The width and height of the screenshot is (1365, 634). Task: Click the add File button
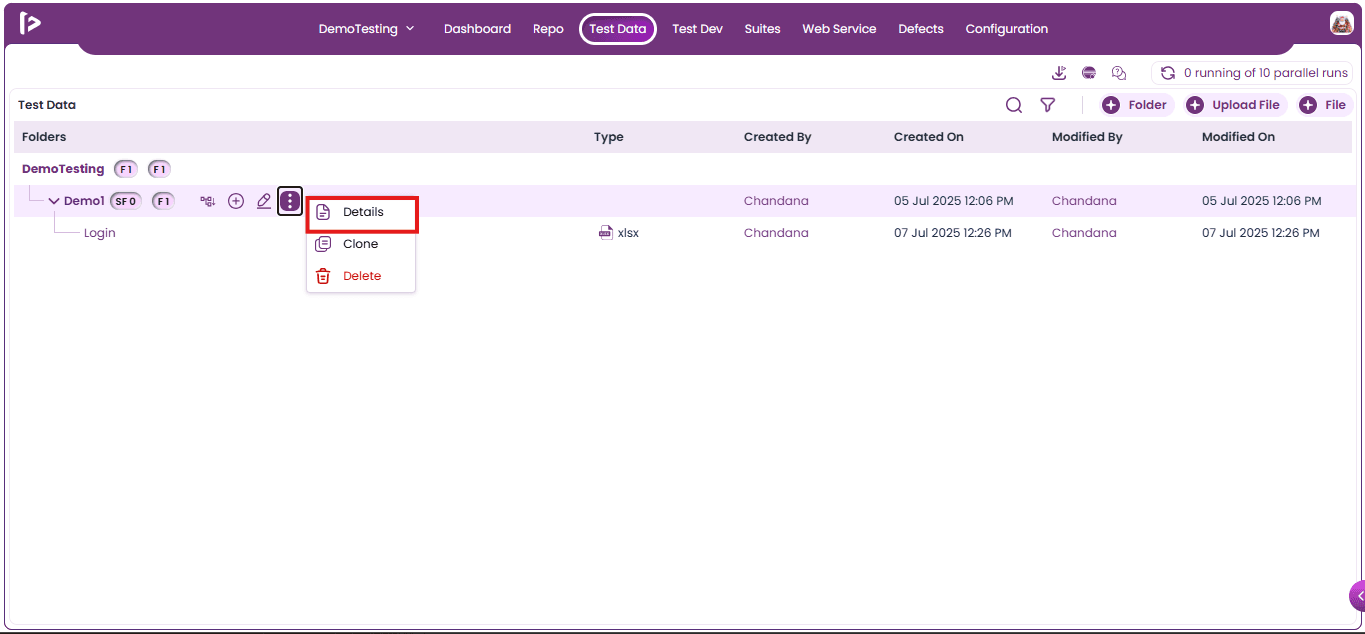[1325, 105]
